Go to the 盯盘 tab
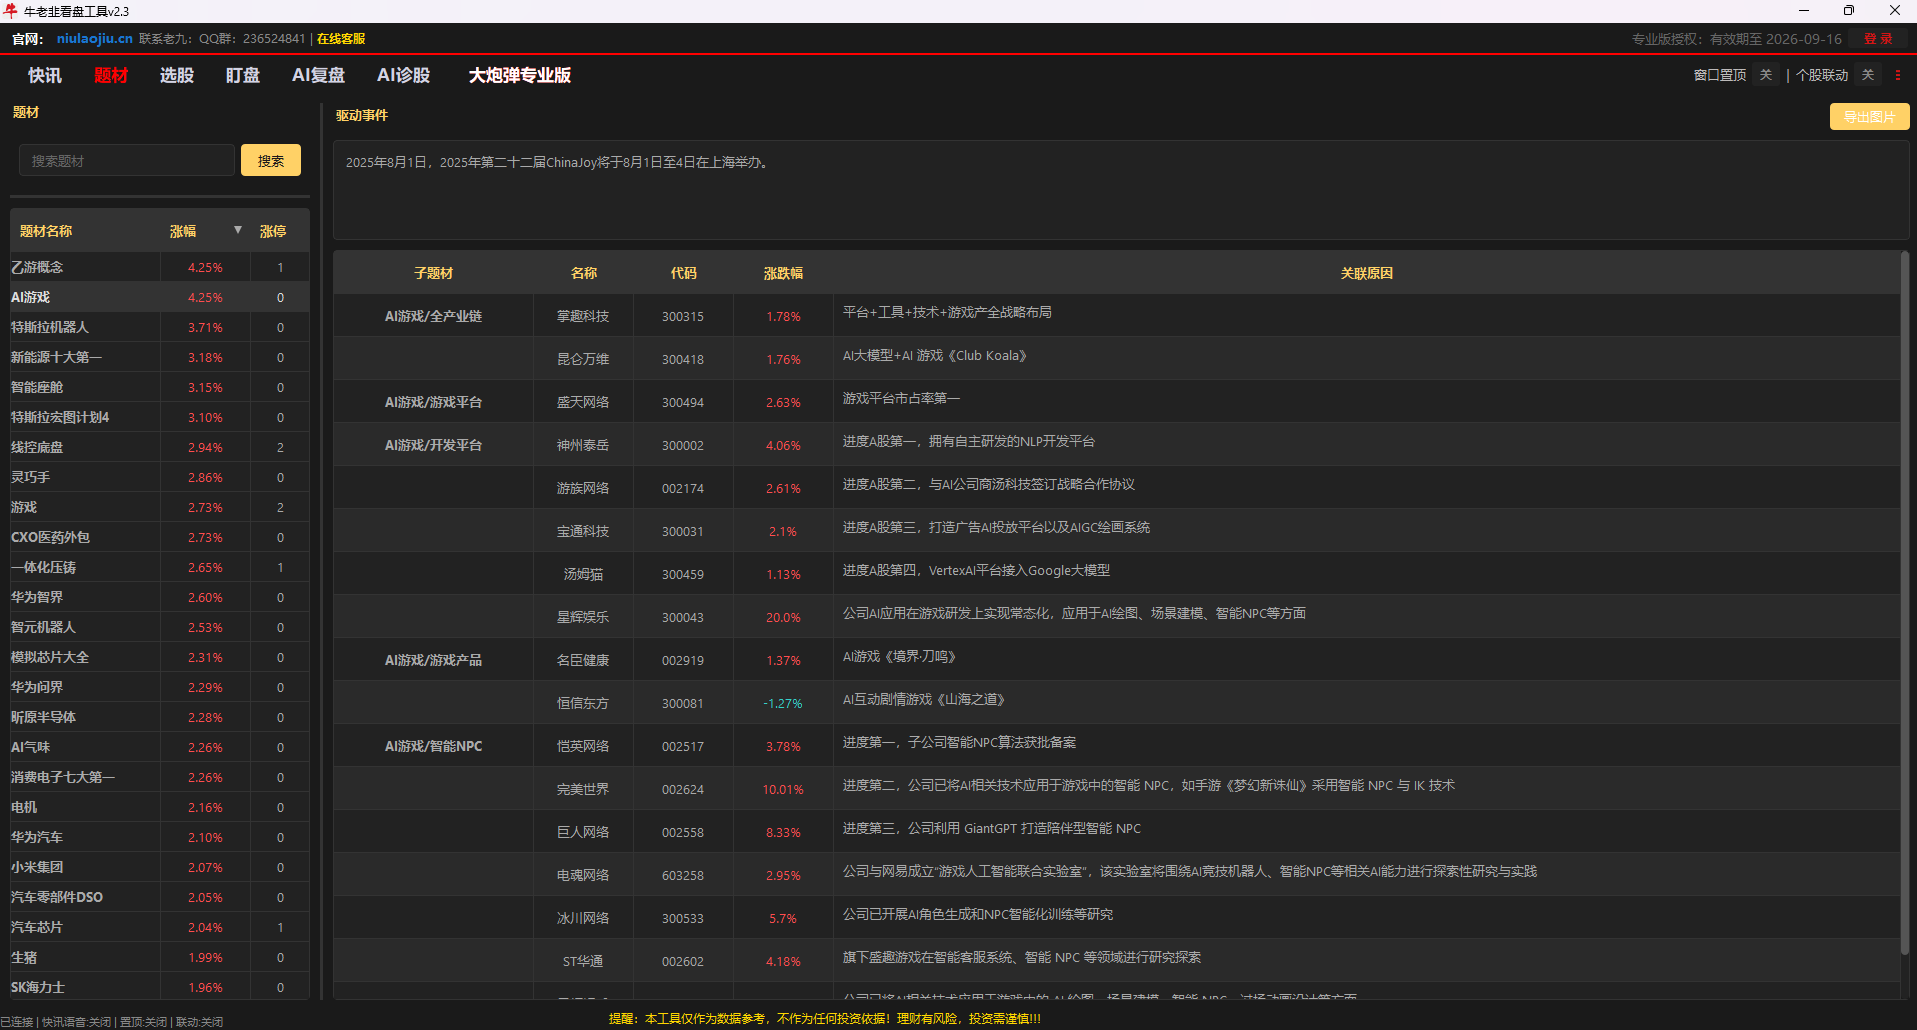 click(x=242, y=75)
